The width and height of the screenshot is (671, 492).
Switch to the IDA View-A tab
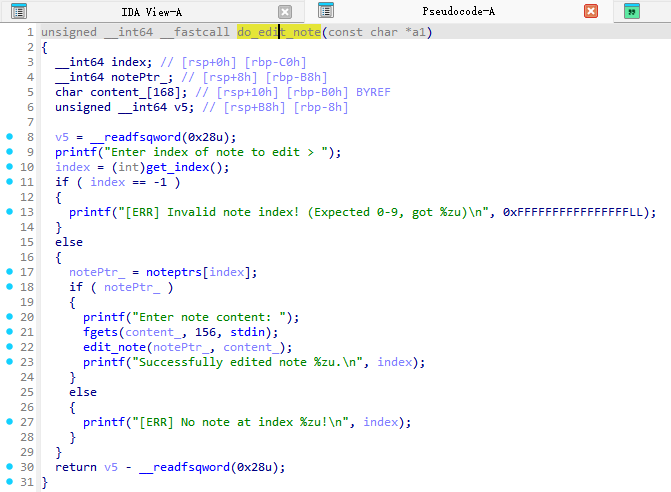click(x=150, y=11)
